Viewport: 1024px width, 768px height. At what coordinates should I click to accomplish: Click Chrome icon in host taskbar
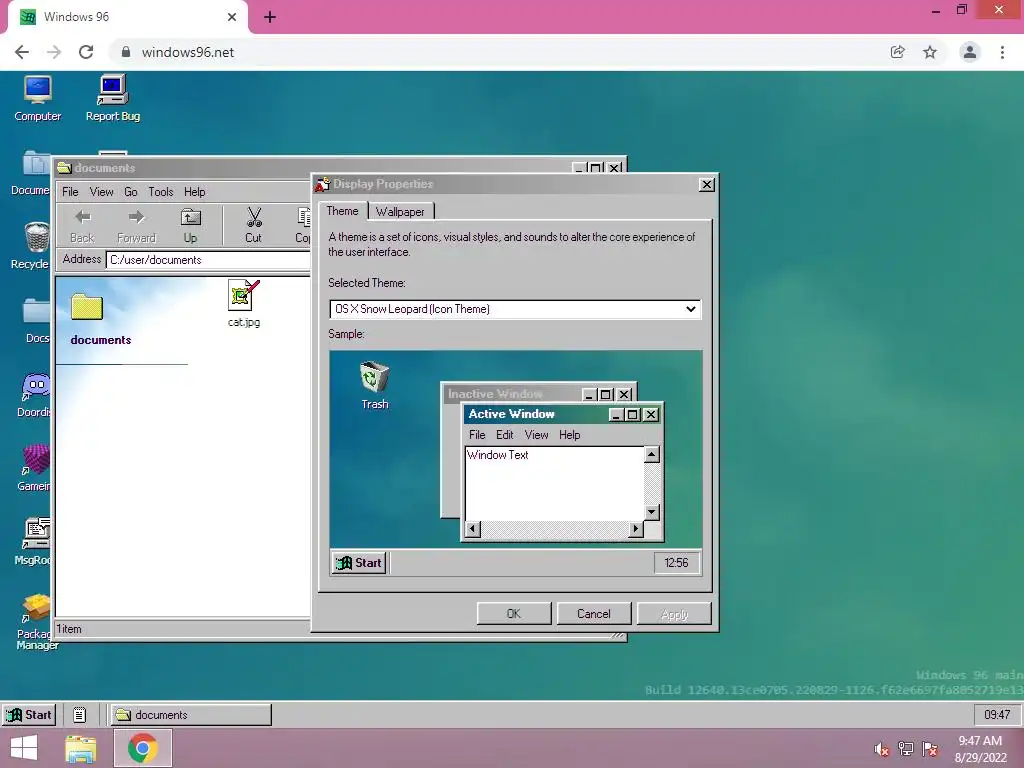143,748
